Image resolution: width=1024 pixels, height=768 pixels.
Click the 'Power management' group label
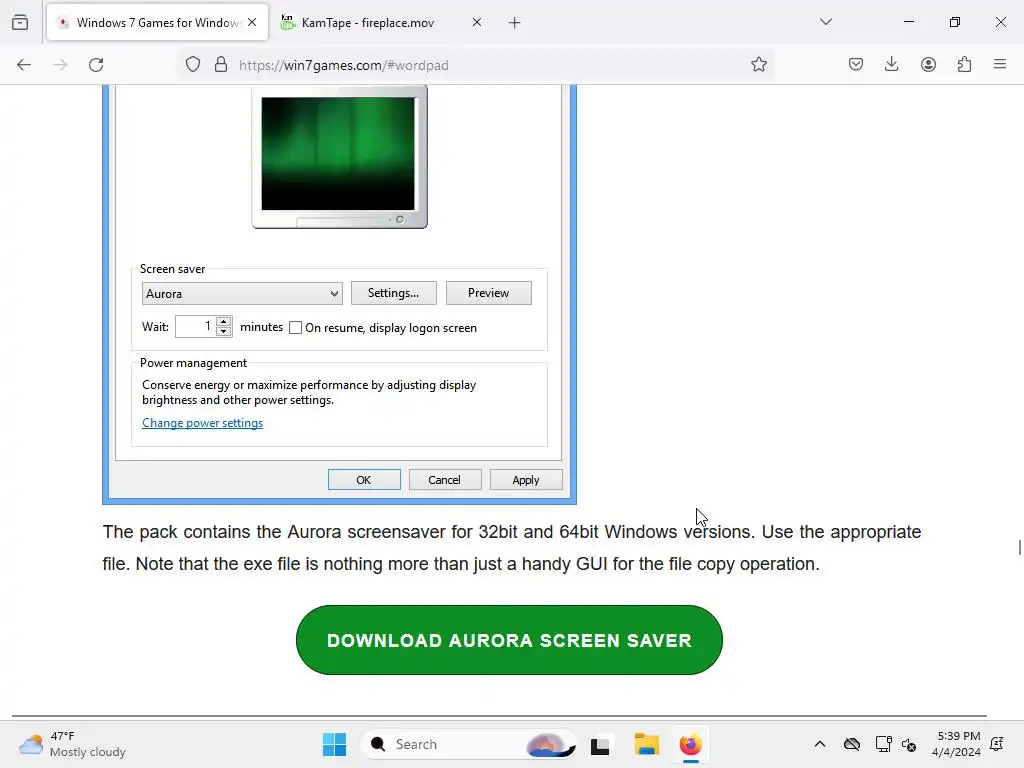click(193, 362)
